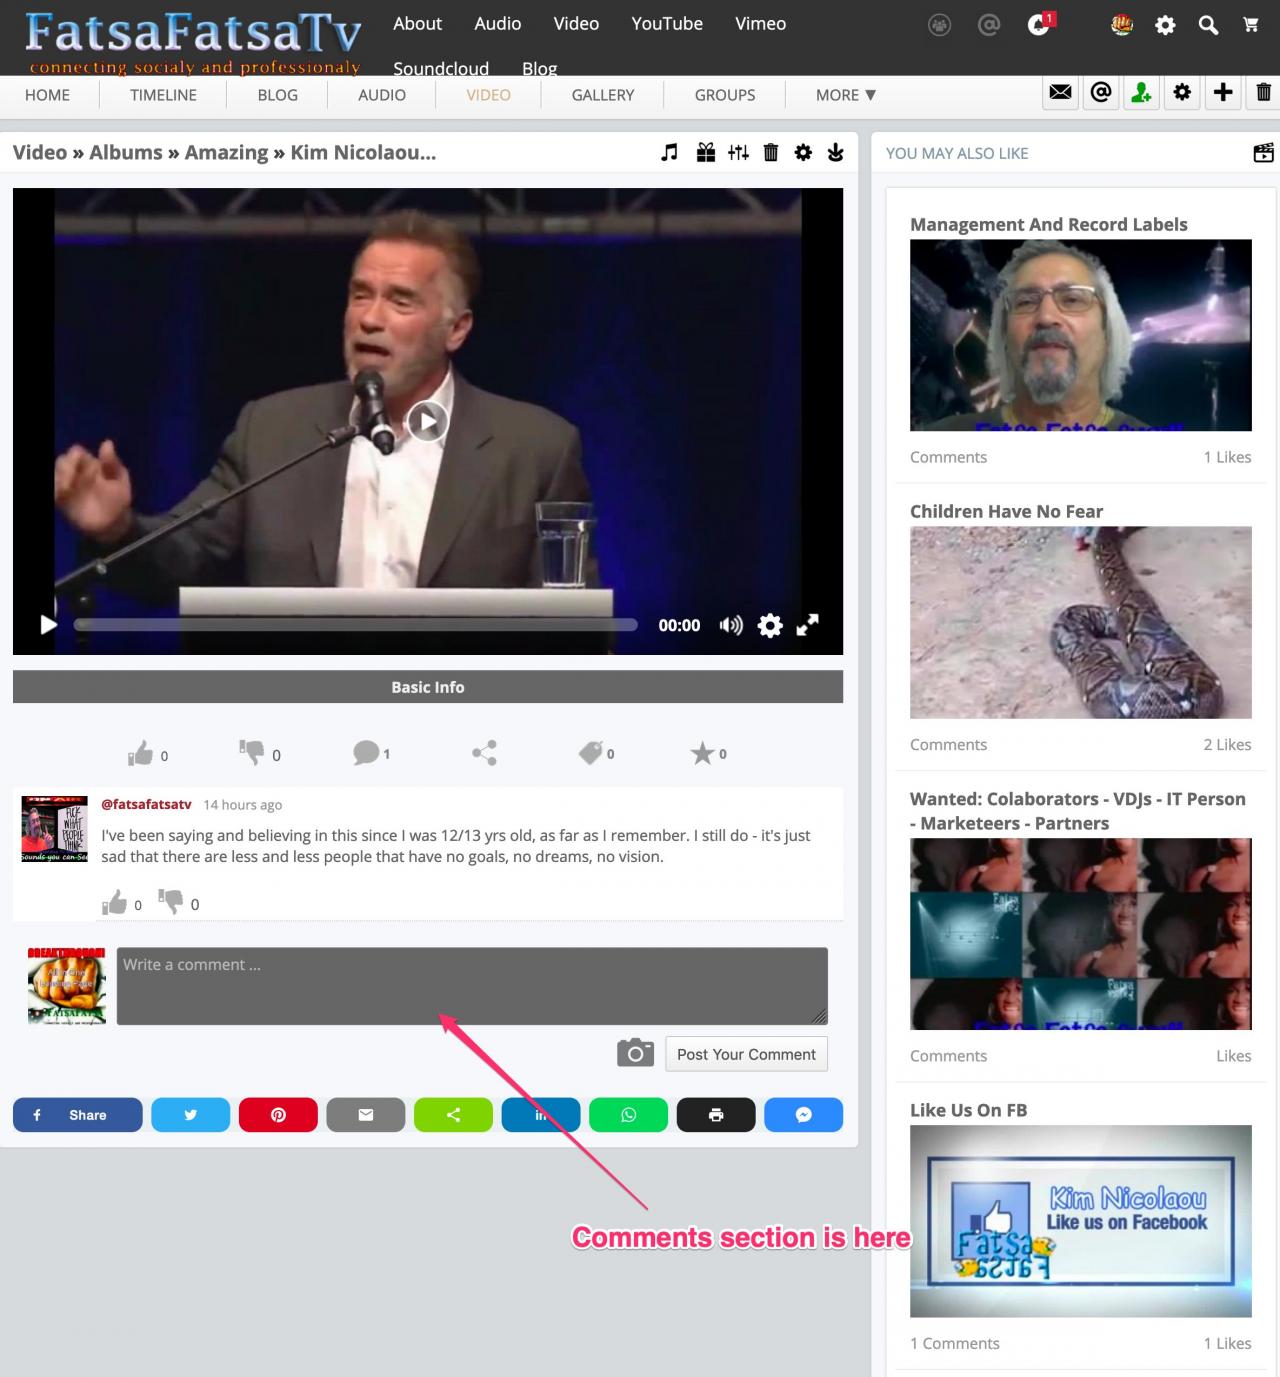Share on WhatsApp
This screenshot has height=1377, width=1280.
pos(628,1115)
